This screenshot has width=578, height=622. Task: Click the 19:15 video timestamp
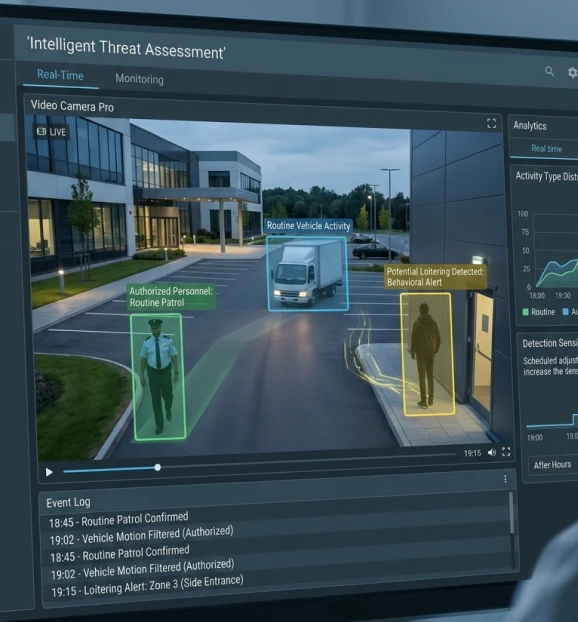tap(472, 453)
